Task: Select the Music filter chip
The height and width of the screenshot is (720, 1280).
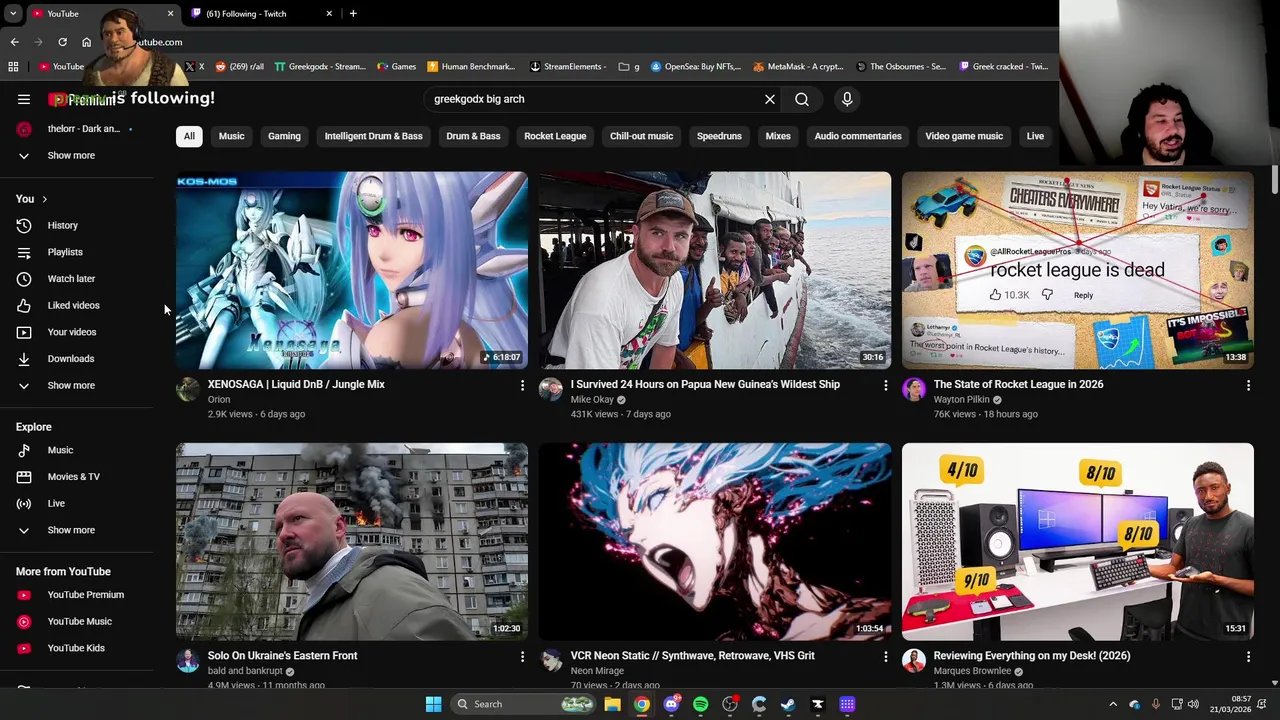Action: 231,136
